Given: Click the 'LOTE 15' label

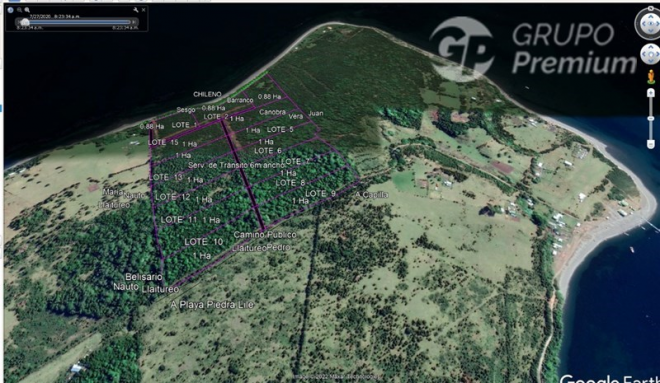Looking at the screenshot, I should 163,142.
